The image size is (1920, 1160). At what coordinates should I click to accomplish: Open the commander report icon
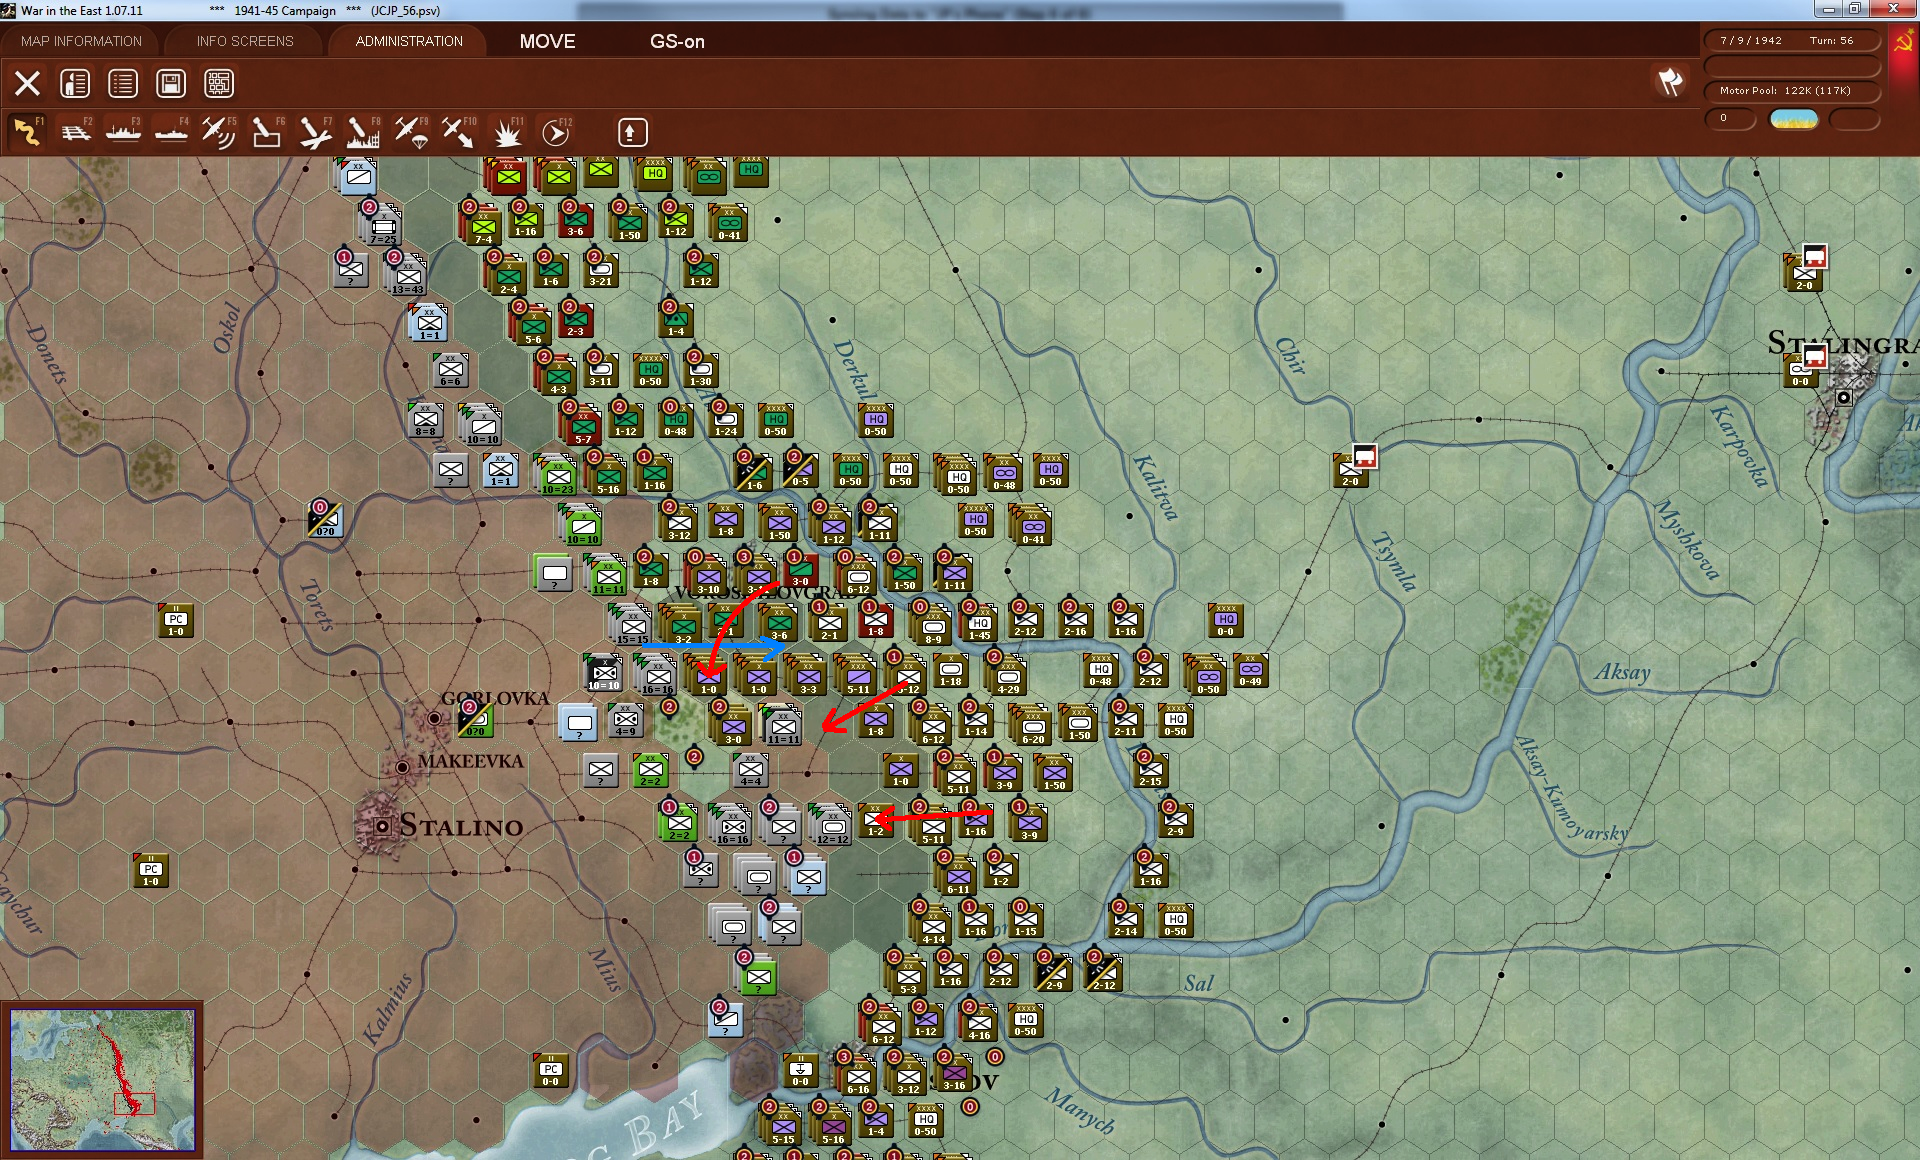[x=75, y=83]
